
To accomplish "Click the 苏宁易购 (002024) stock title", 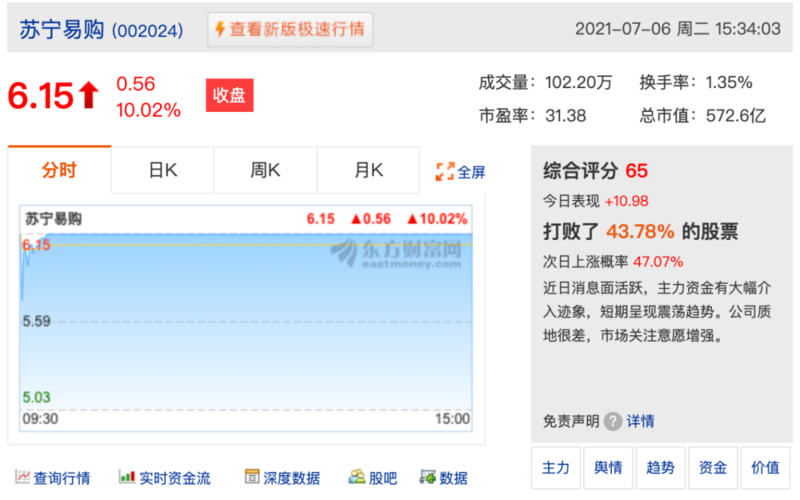I will [101, 30].
